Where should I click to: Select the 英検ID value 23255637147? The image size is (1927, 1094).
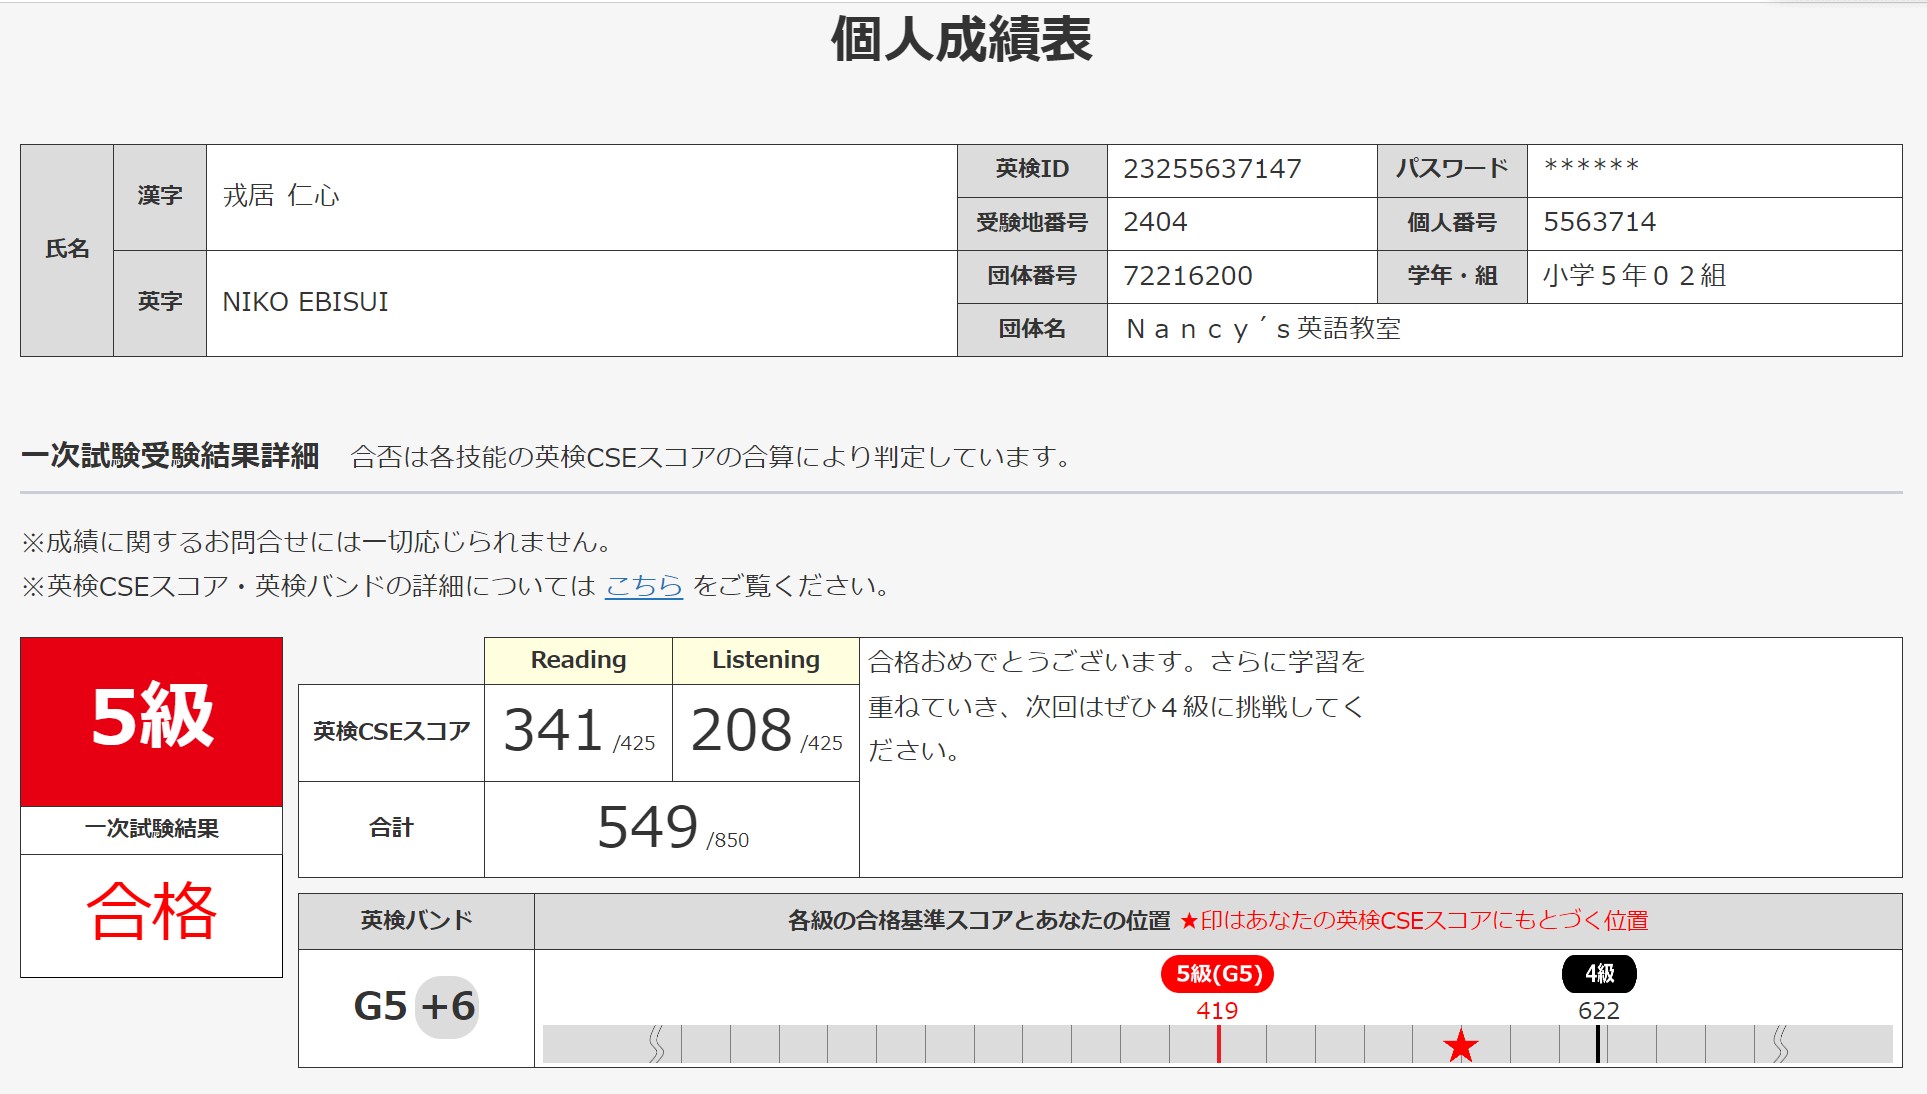[x=1212, y=169]
